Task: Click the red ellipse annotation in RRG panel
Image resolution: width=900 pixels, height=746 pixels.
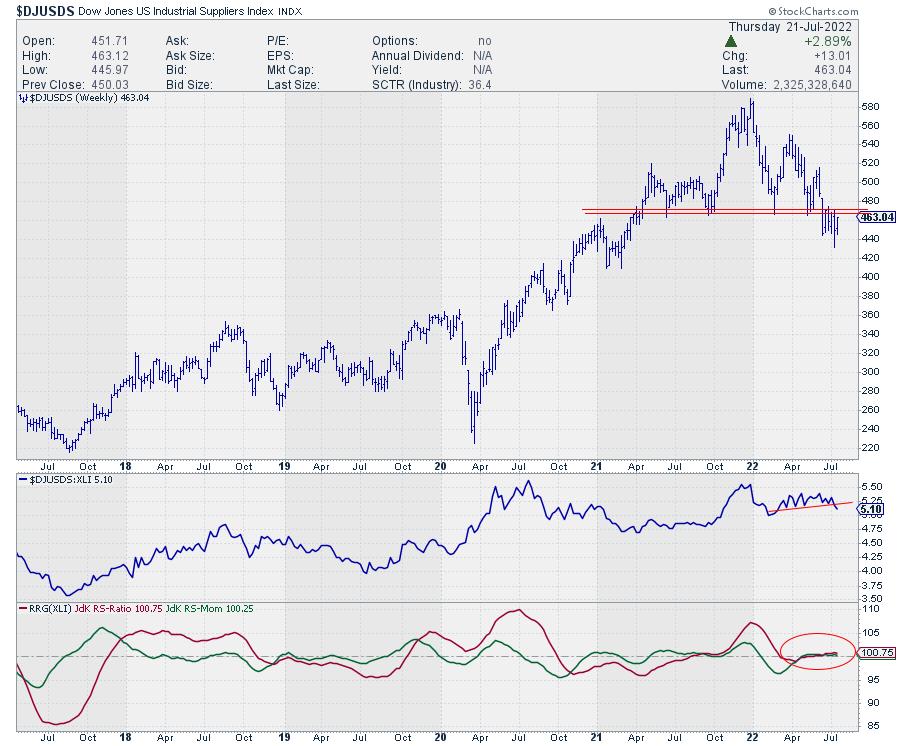Action: click(817, 650)
